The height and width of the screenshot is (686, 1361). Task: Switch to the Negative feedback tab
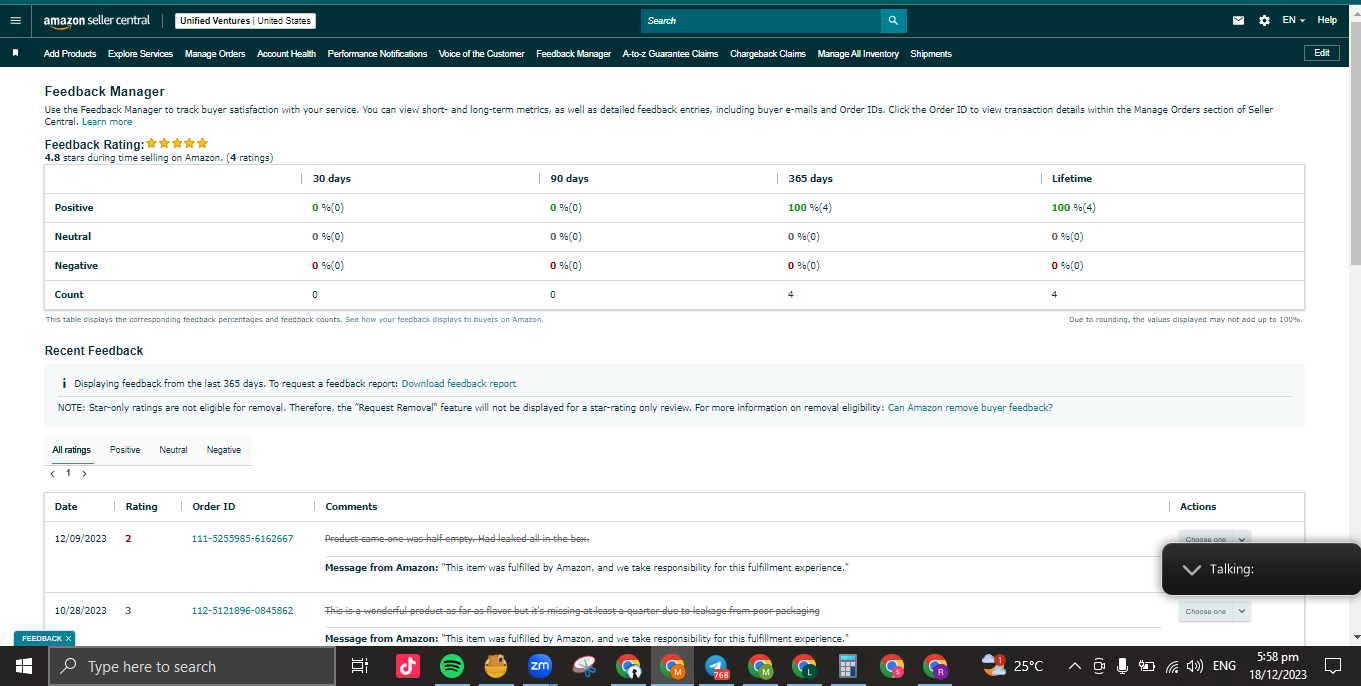pos(224,450)
